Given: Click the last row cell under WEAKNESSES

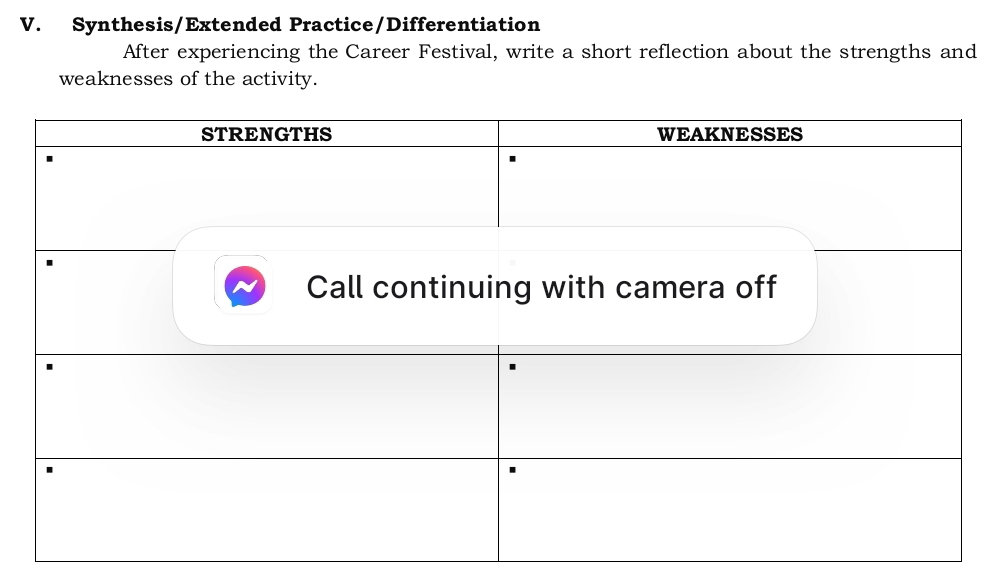Looking at the screenshot, I should (729, 510).
